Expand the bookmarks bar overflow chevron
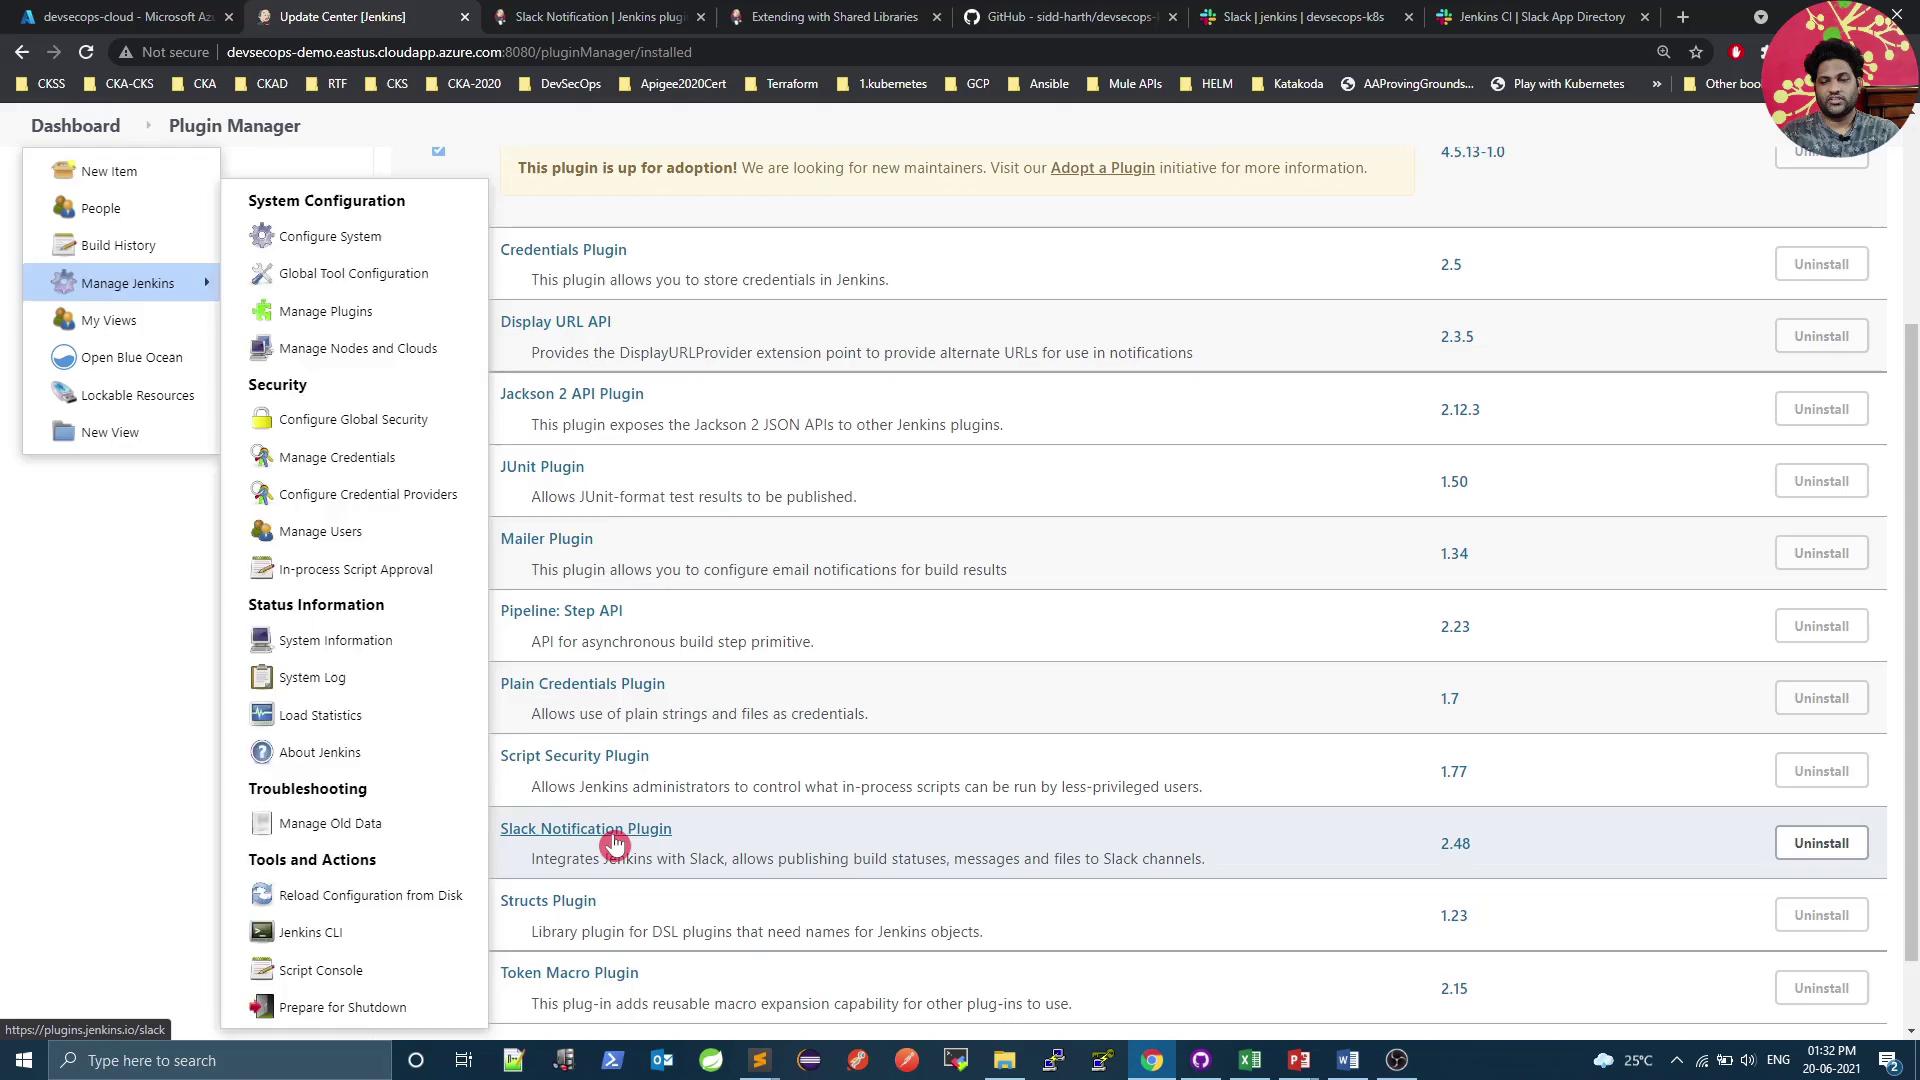The image size is (1920, 1080). pyautogui.click(x=1656, y=84)
